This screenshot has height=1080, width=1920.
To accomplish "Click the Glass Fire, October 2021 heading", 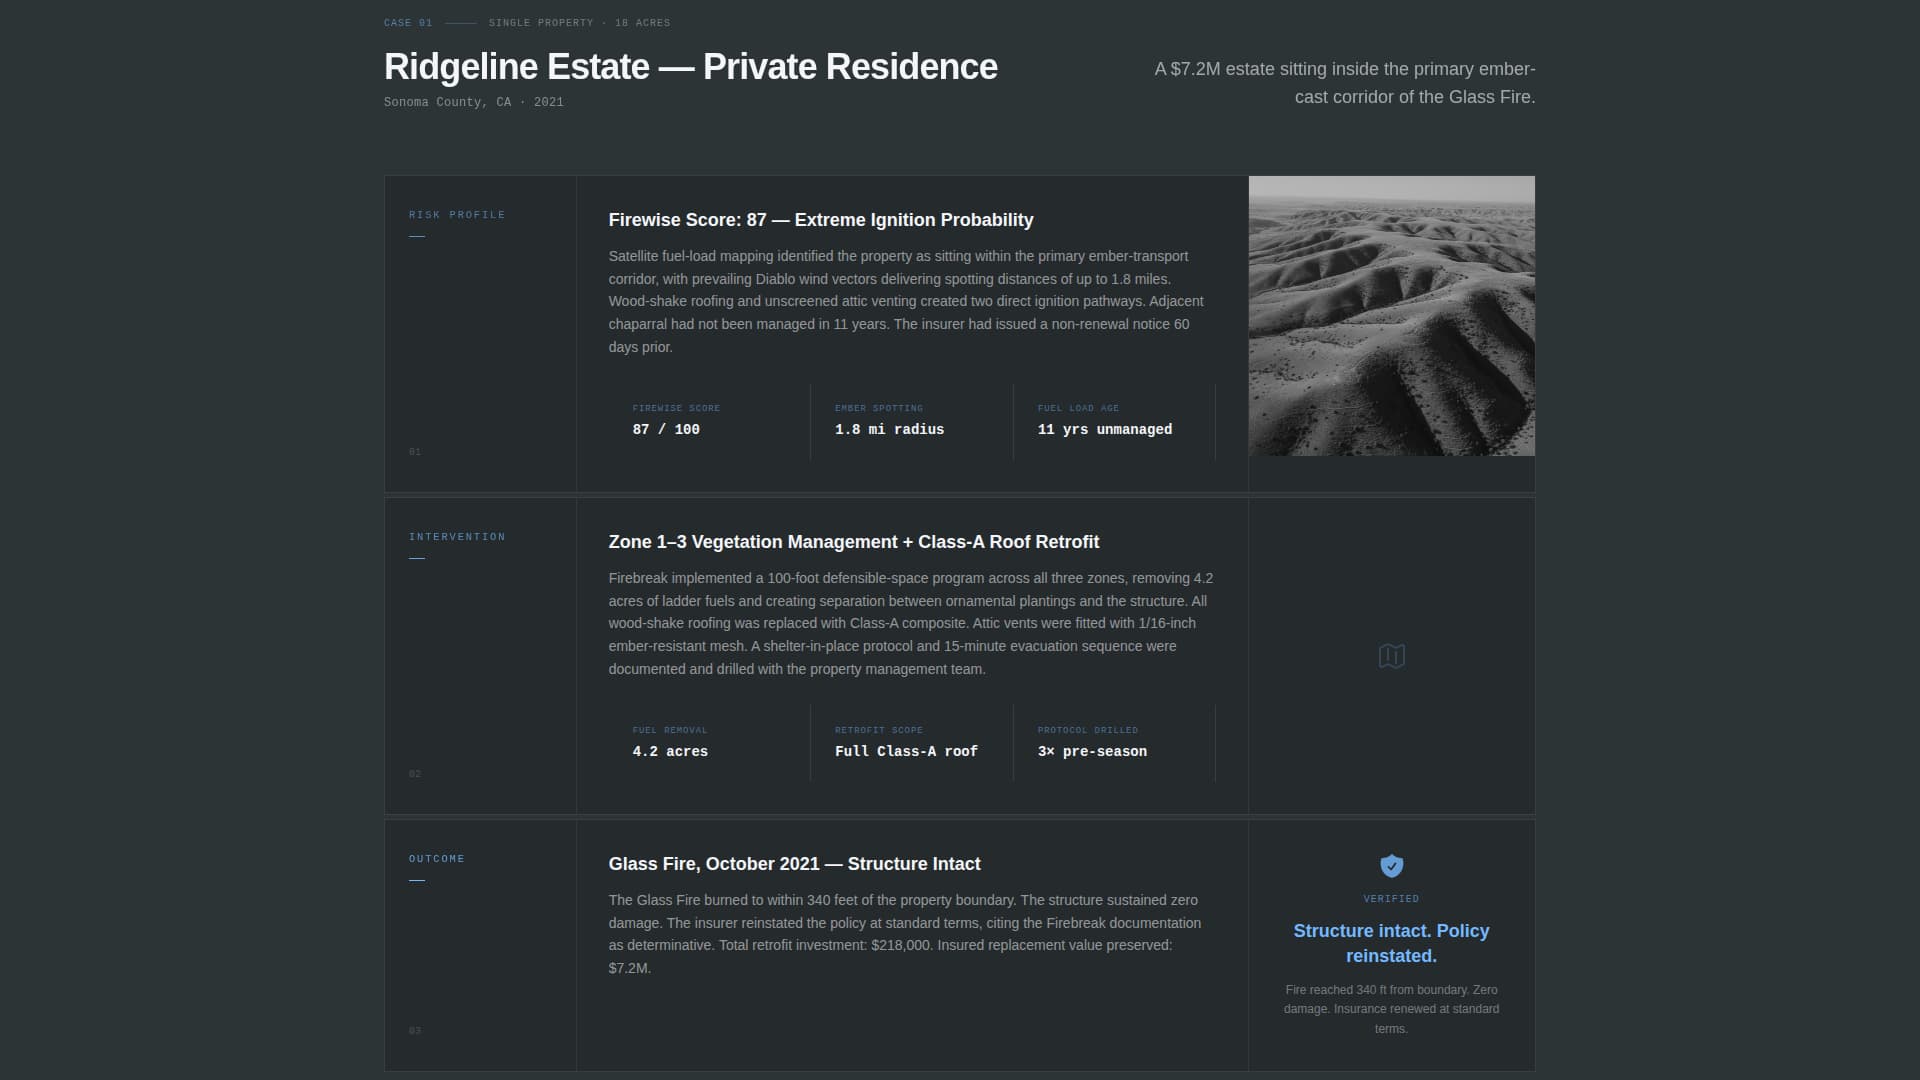I will (x=794, y=864).
